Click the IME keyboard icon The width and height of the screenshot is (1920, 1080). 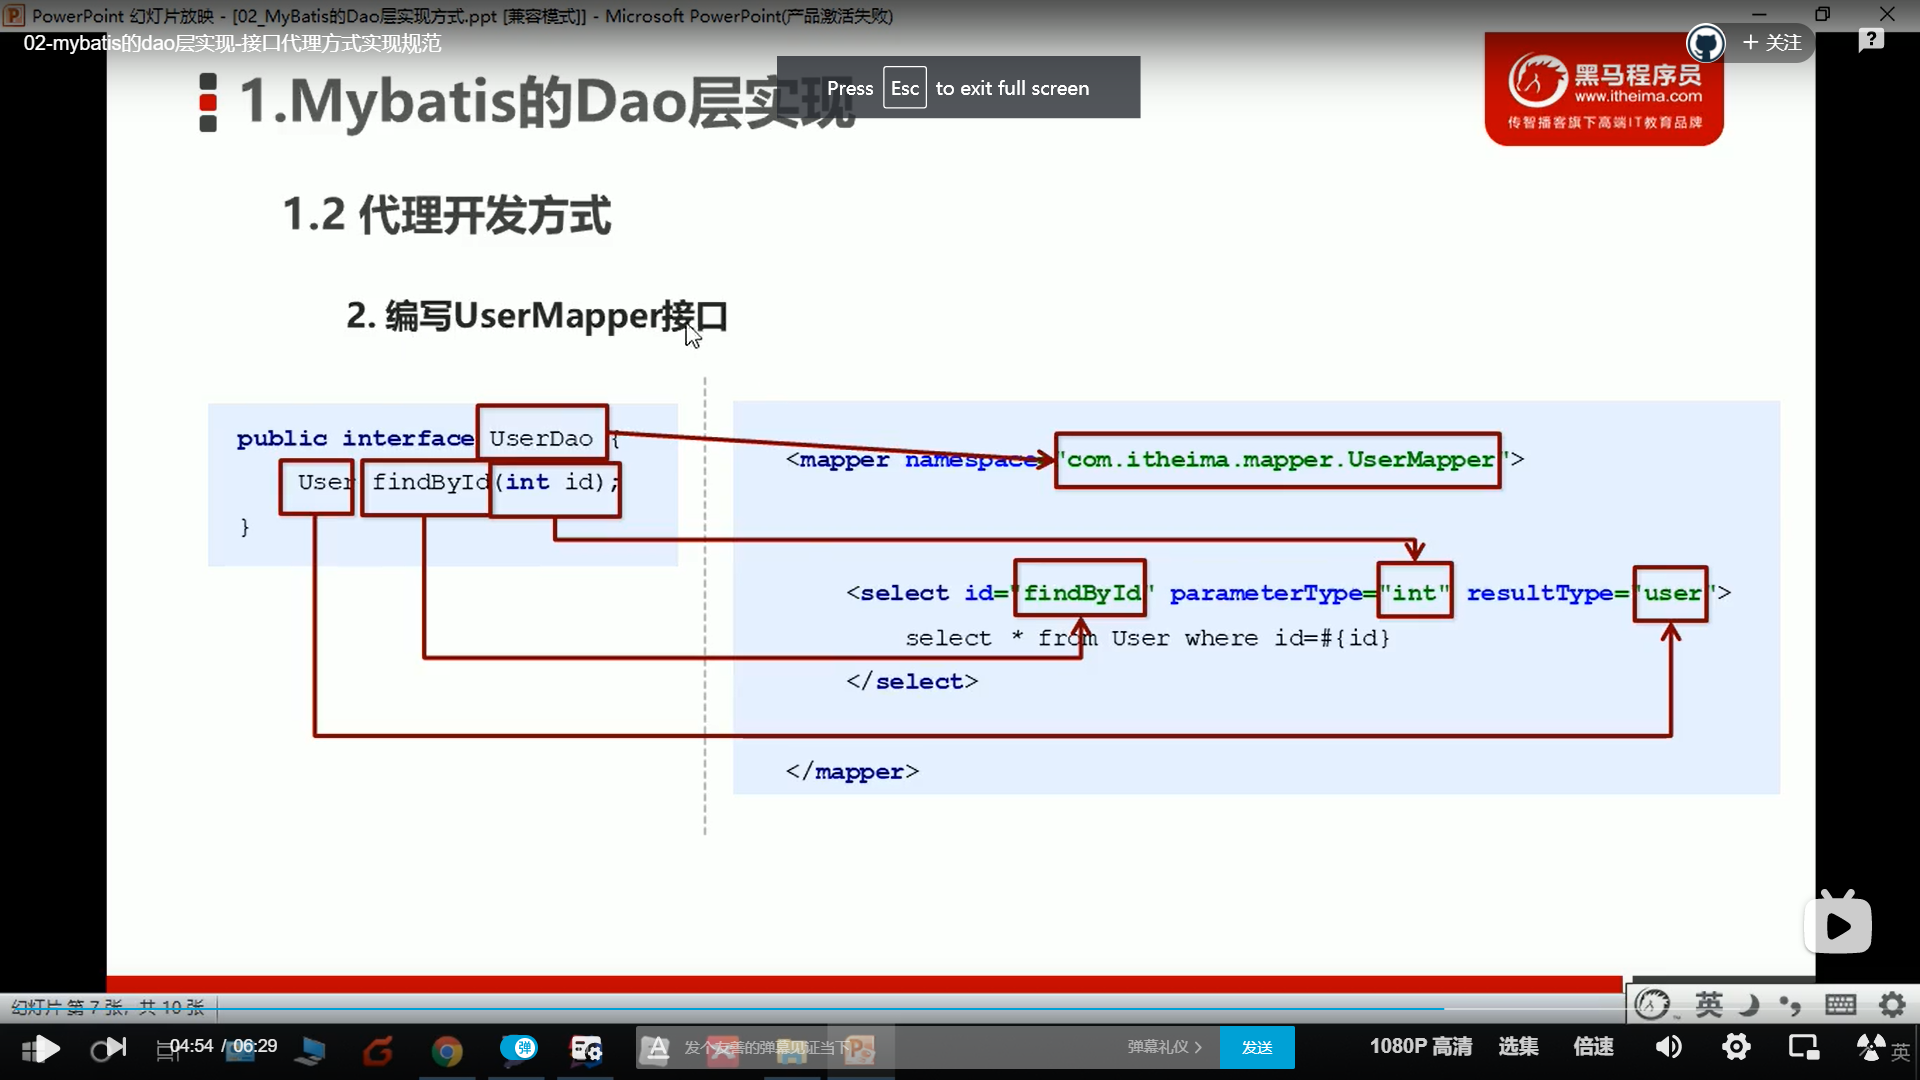point(1840,1004)
